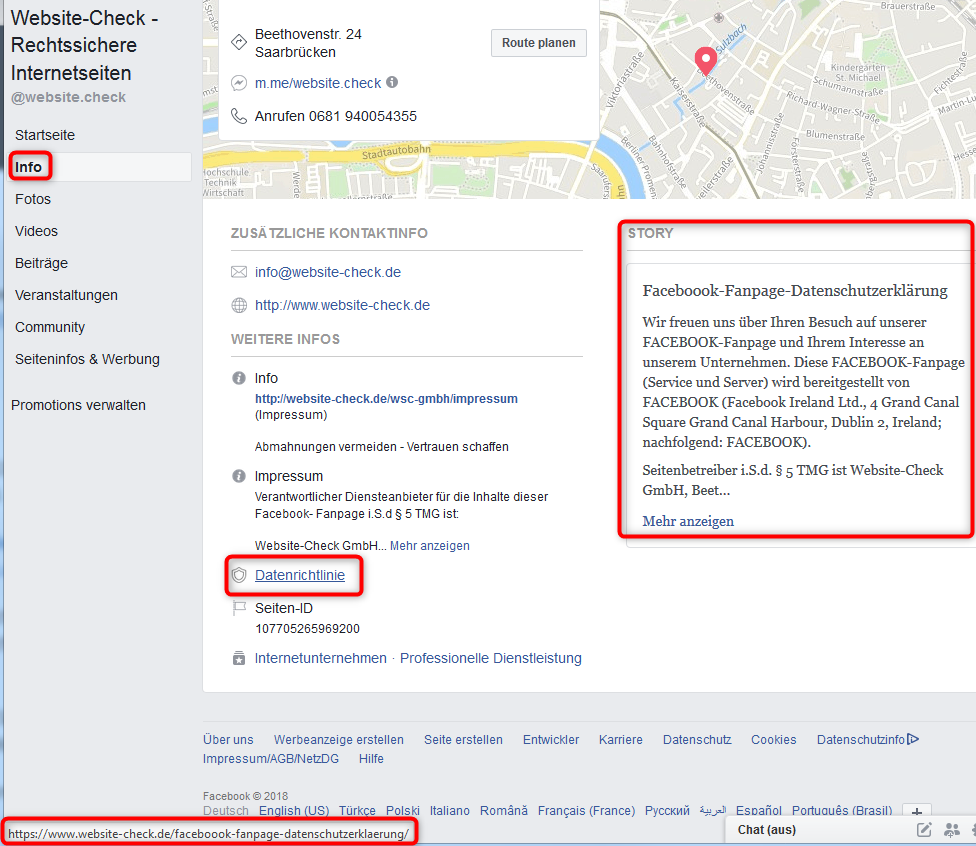Click the category icon beside Internetunternehmen
Screen dimensions: 976x846
pyautogui.click(x=239, y=658)
